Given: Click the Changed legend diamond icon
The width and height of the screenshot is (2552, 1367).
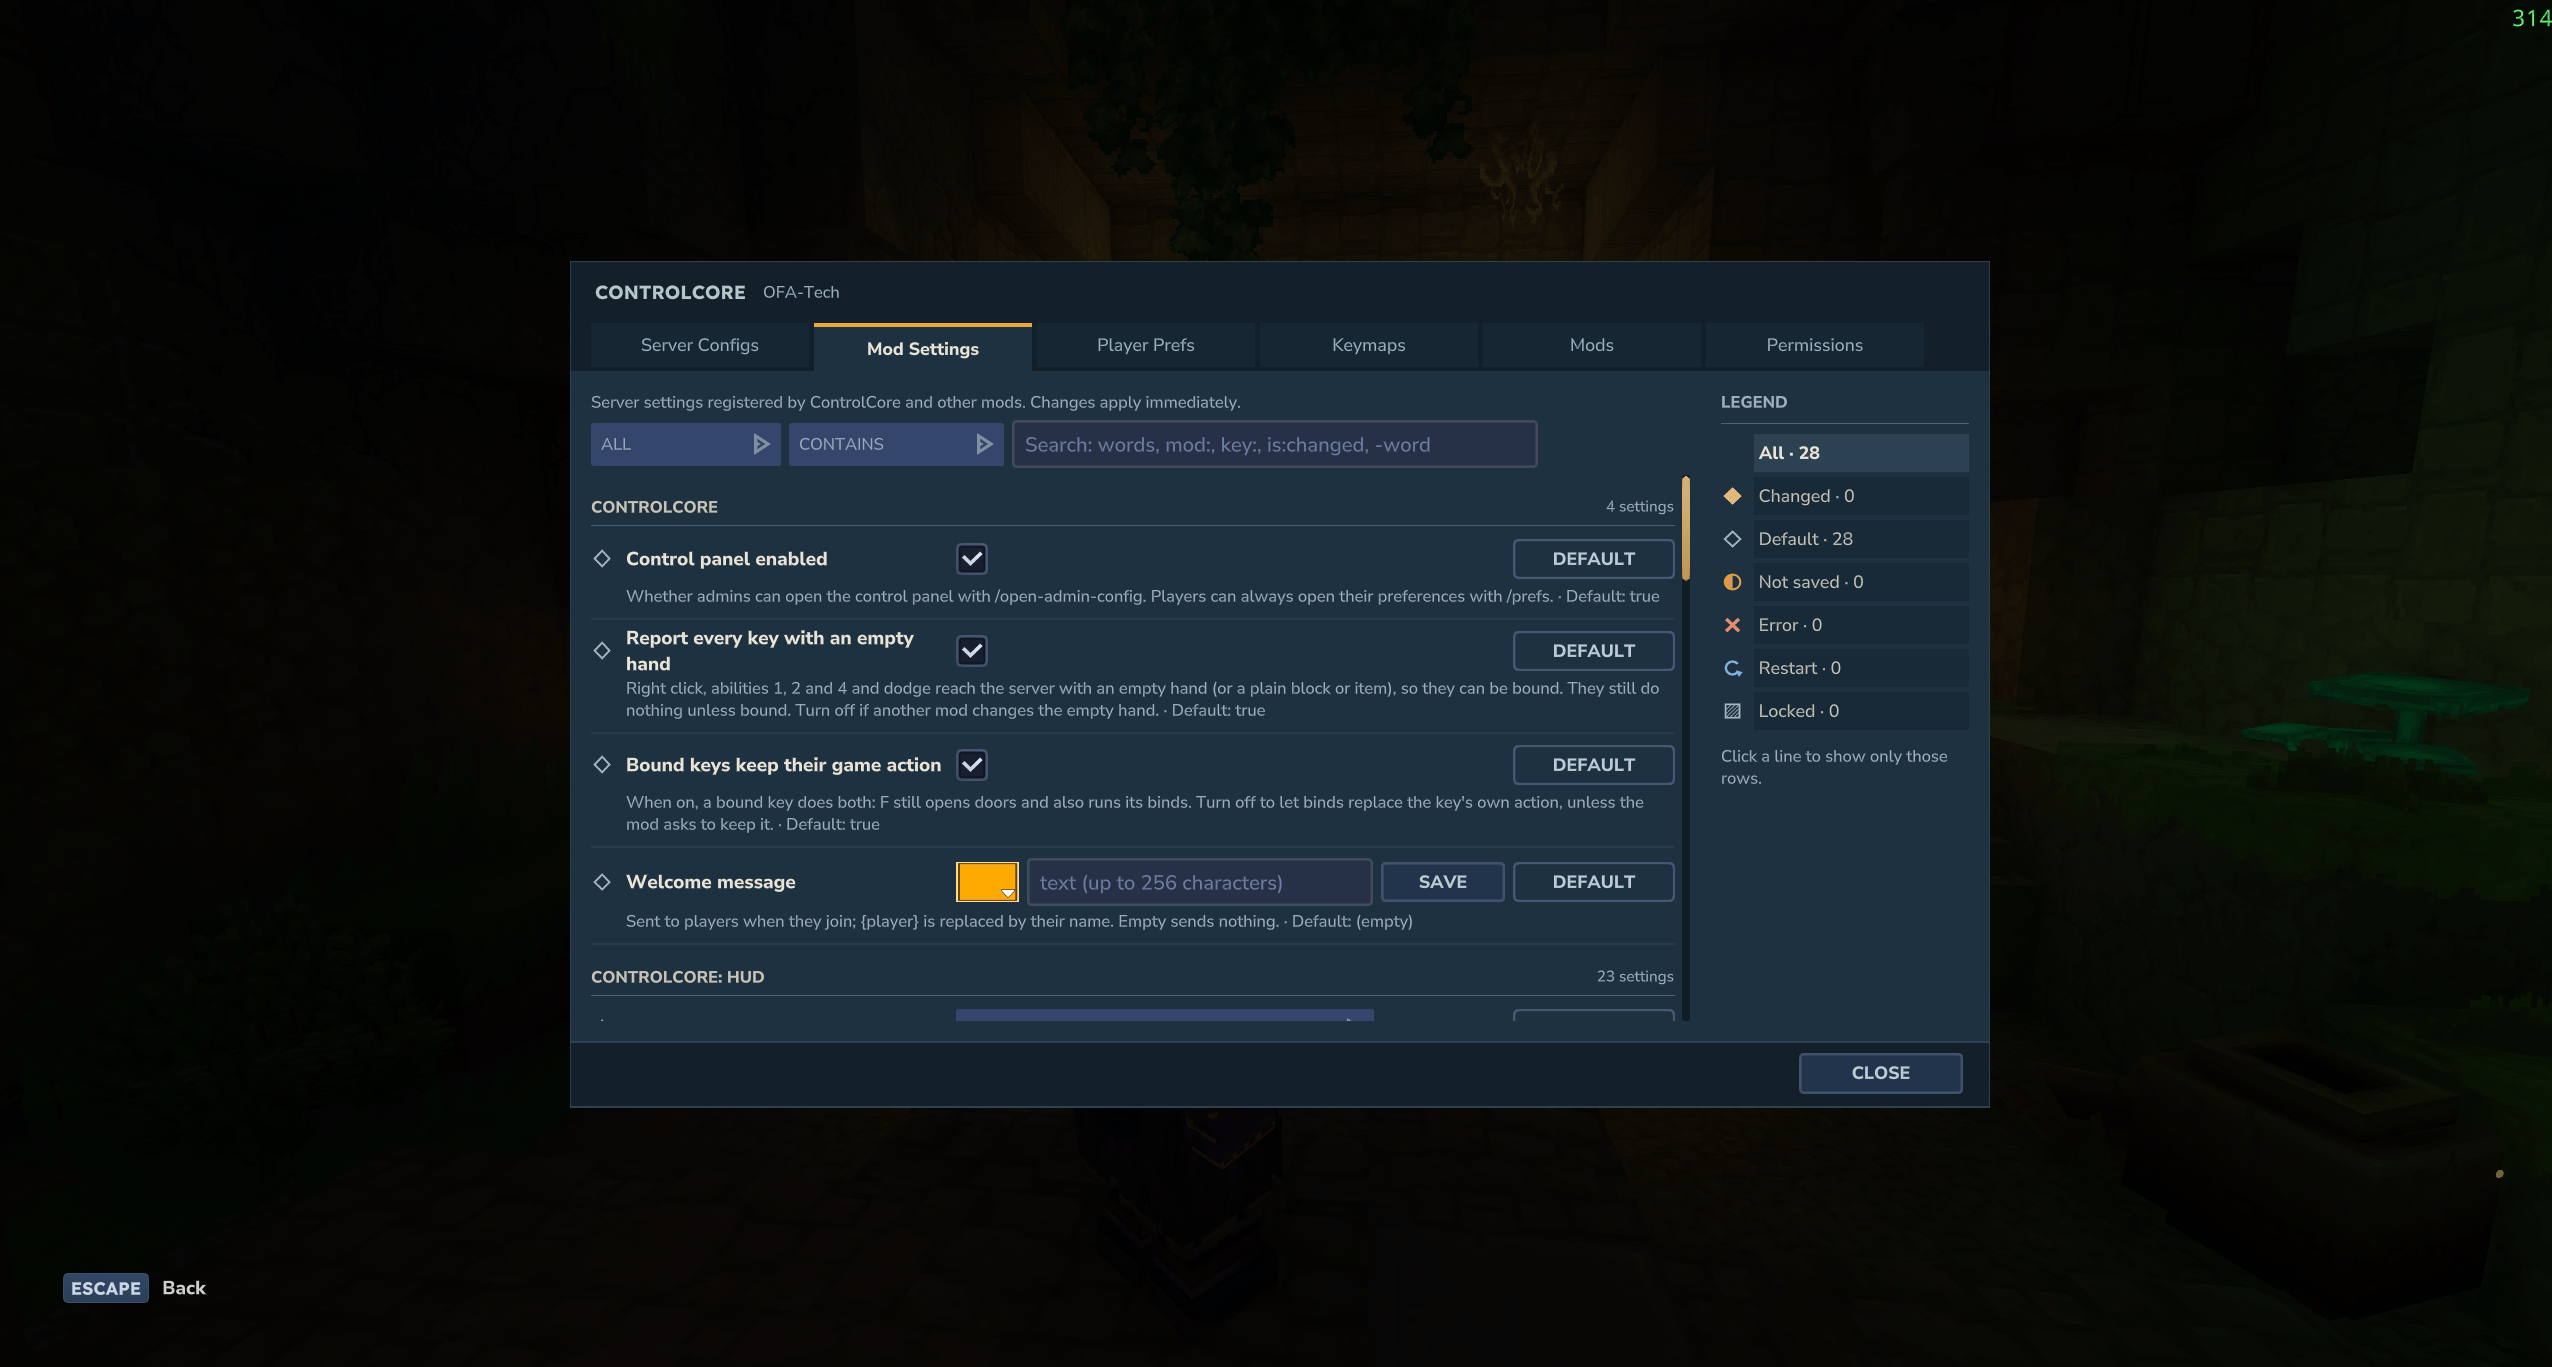Looking at the screenshot, I should click(x=1732, y=496).
